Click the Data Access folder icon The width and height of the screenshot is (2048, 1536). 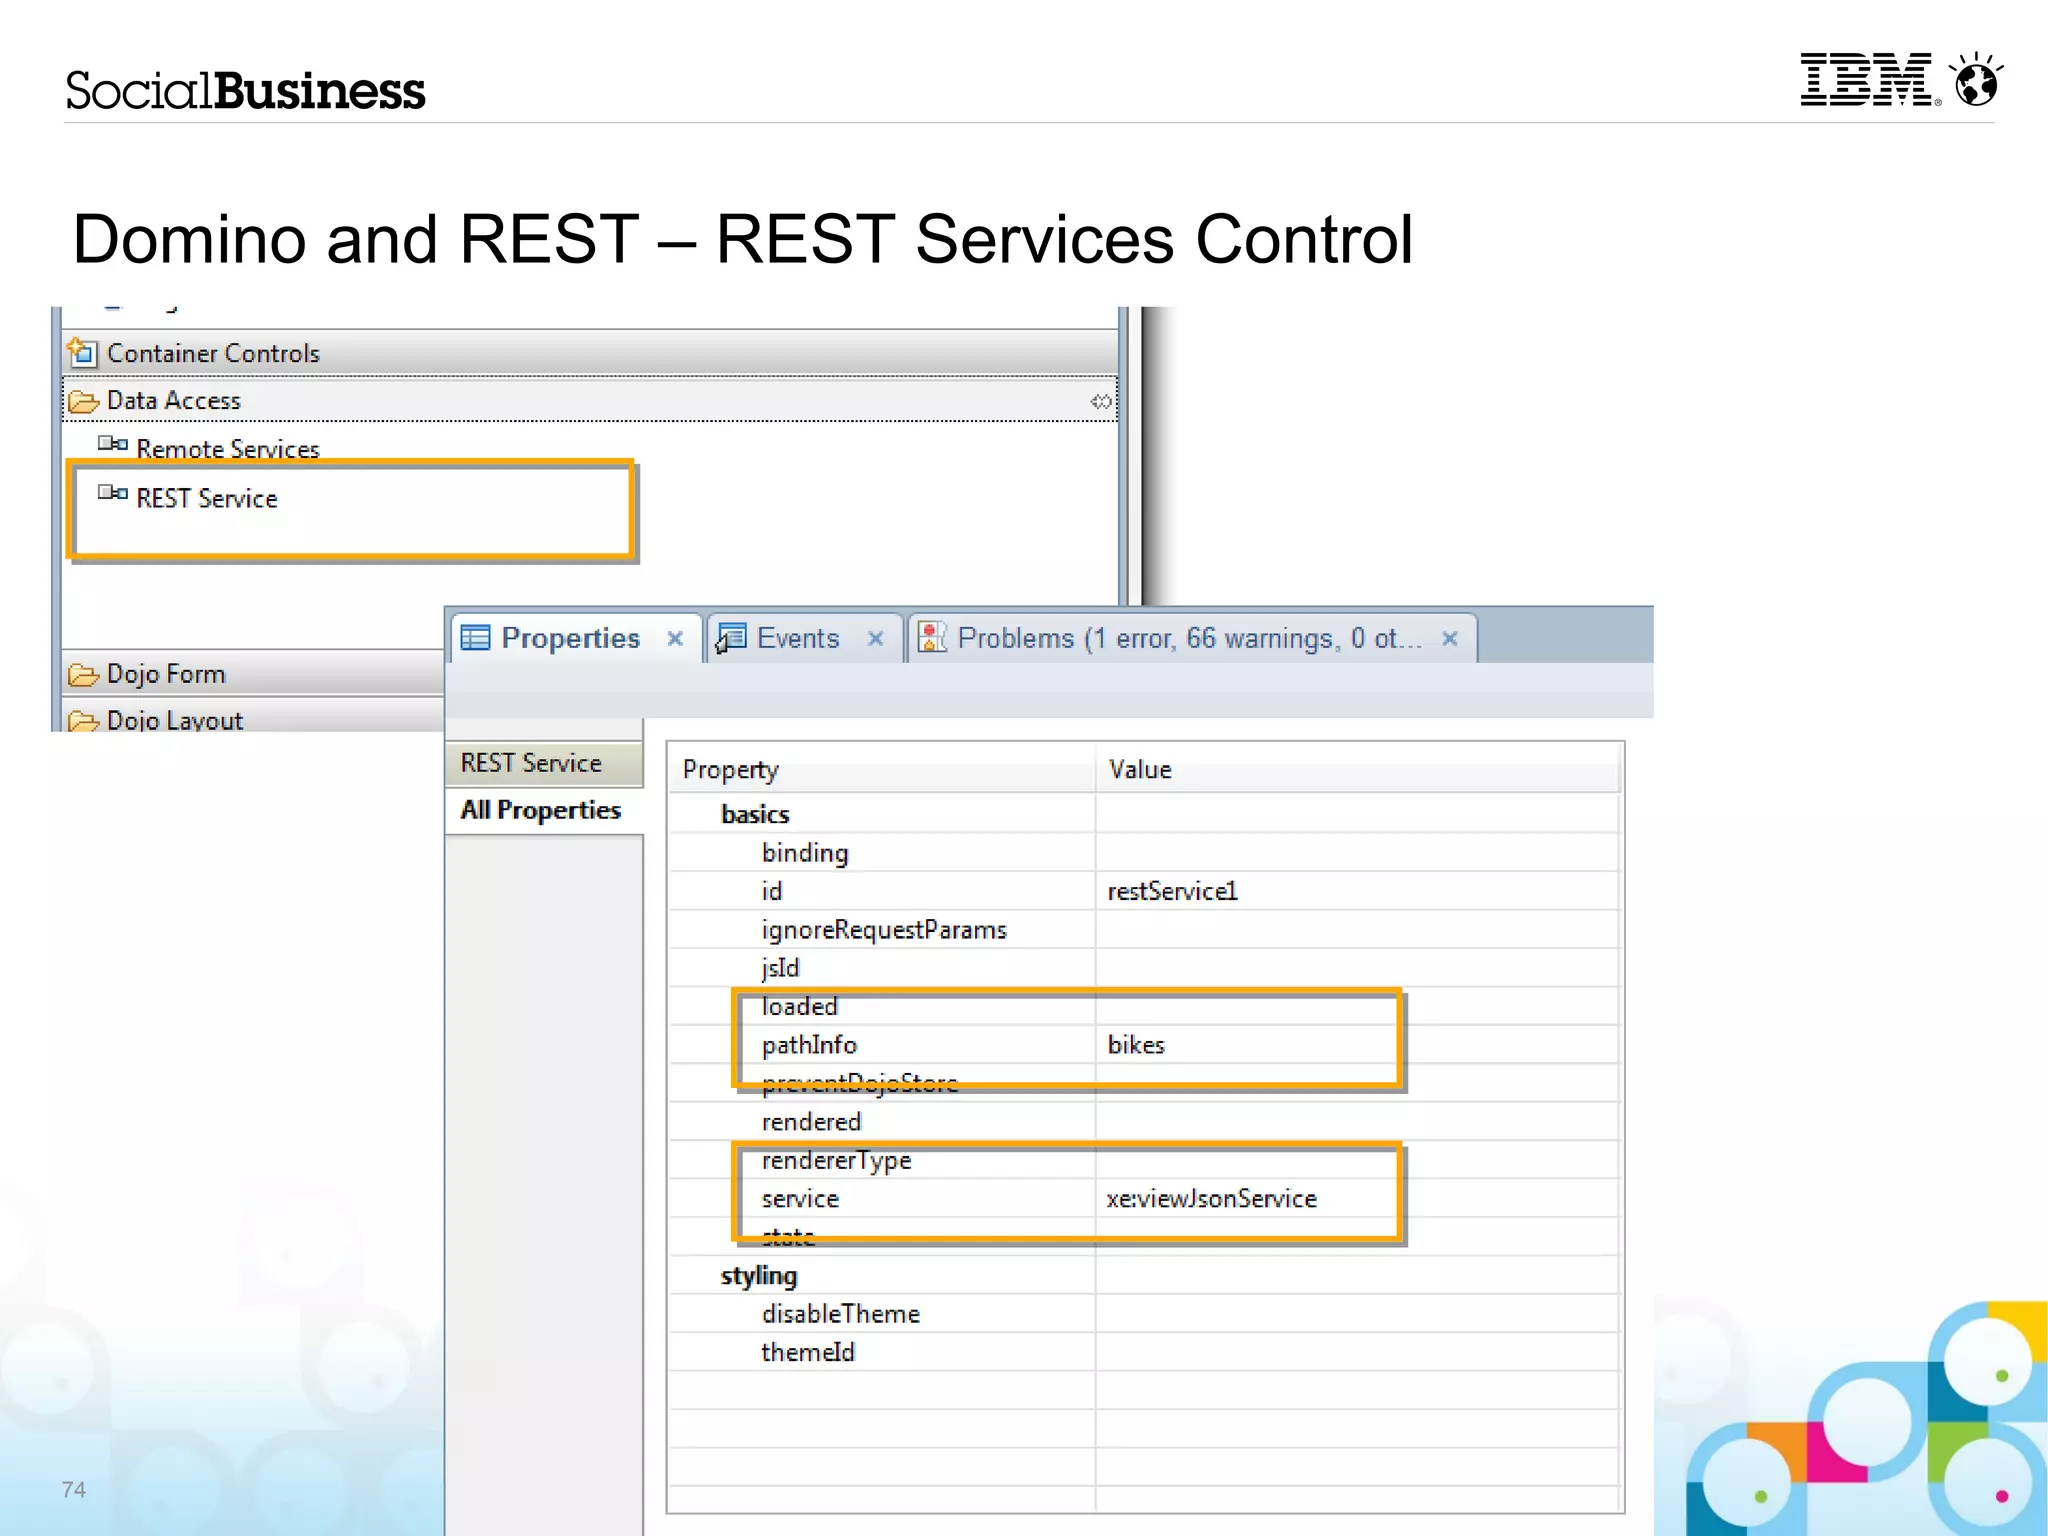tap(83, 401)
